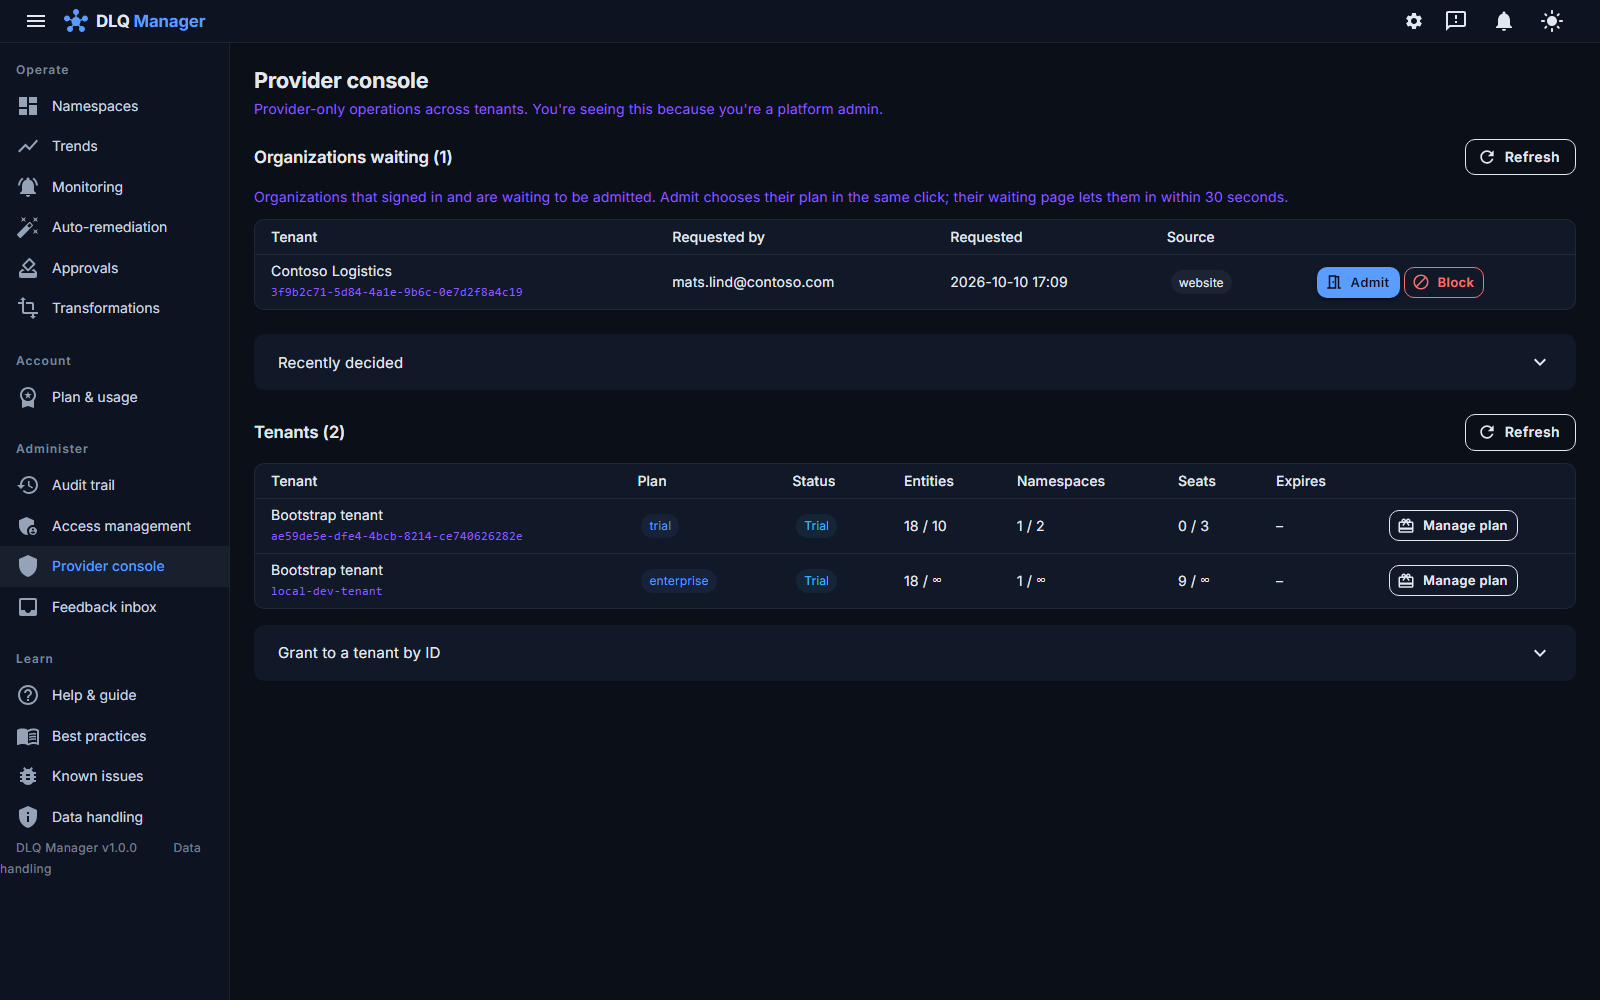
Task: Click the Help & guide question-mark icon
Action: [x=28, y=695]
